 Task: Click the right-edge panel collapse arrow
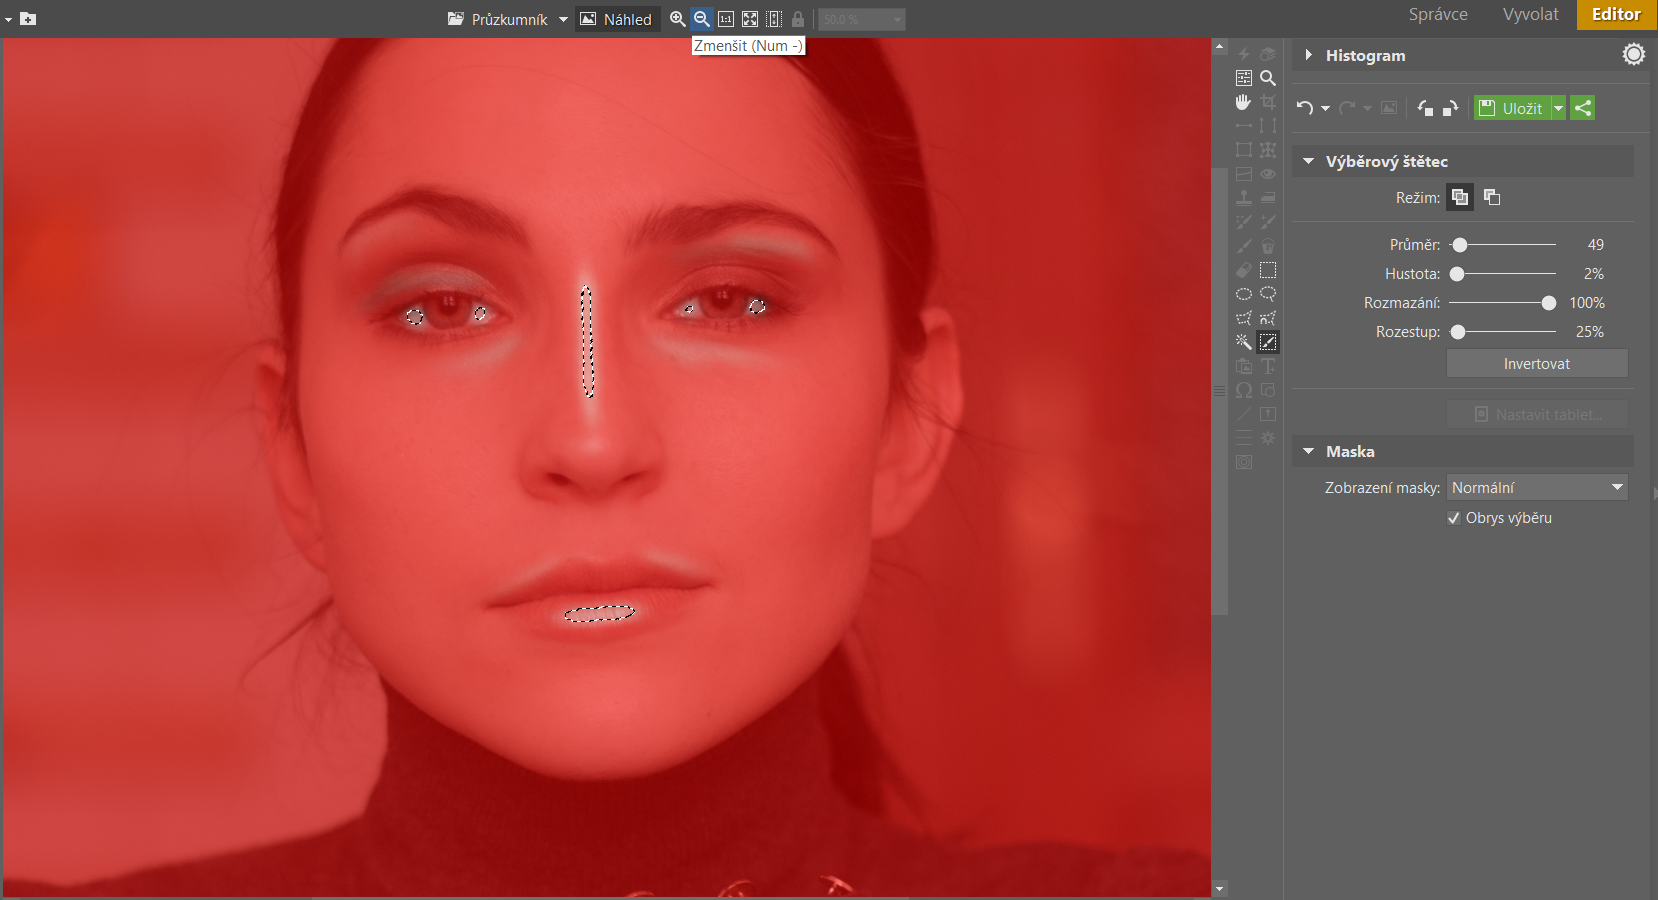(1655, 493)
